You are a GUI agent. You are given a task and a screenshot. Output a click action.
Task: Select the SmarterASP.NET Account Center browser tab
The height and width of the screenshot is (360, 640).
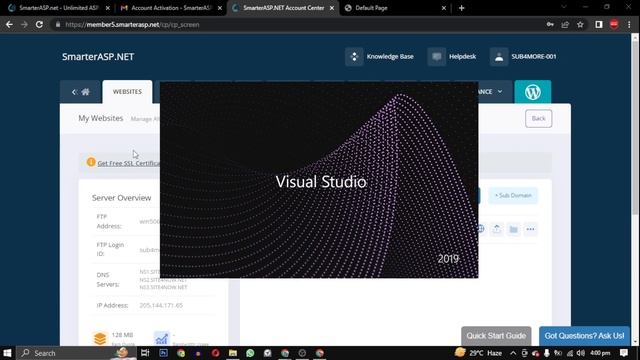(x=283, y=8)
